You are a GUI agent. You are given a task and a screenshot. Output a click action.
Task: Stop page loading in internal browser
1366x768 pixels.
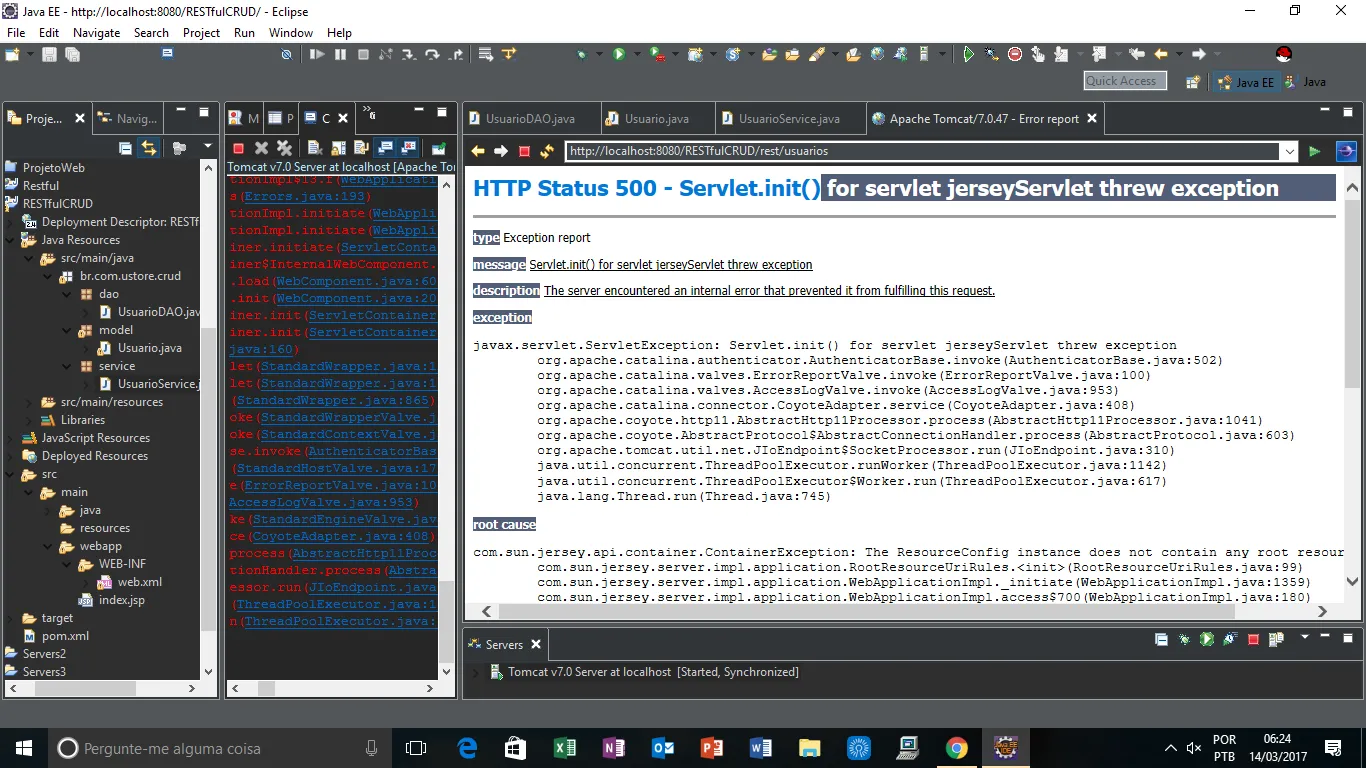click(524, 152)
